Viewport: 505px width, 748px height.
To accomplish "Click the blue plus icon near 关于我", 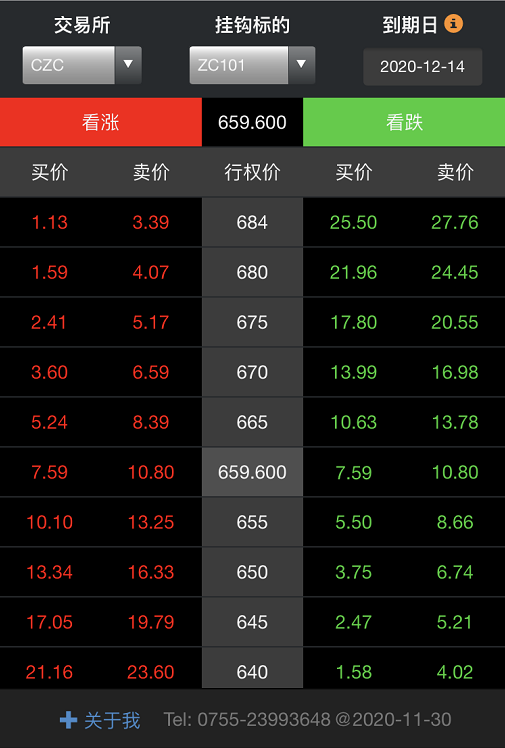I will (x=68, y=720).
